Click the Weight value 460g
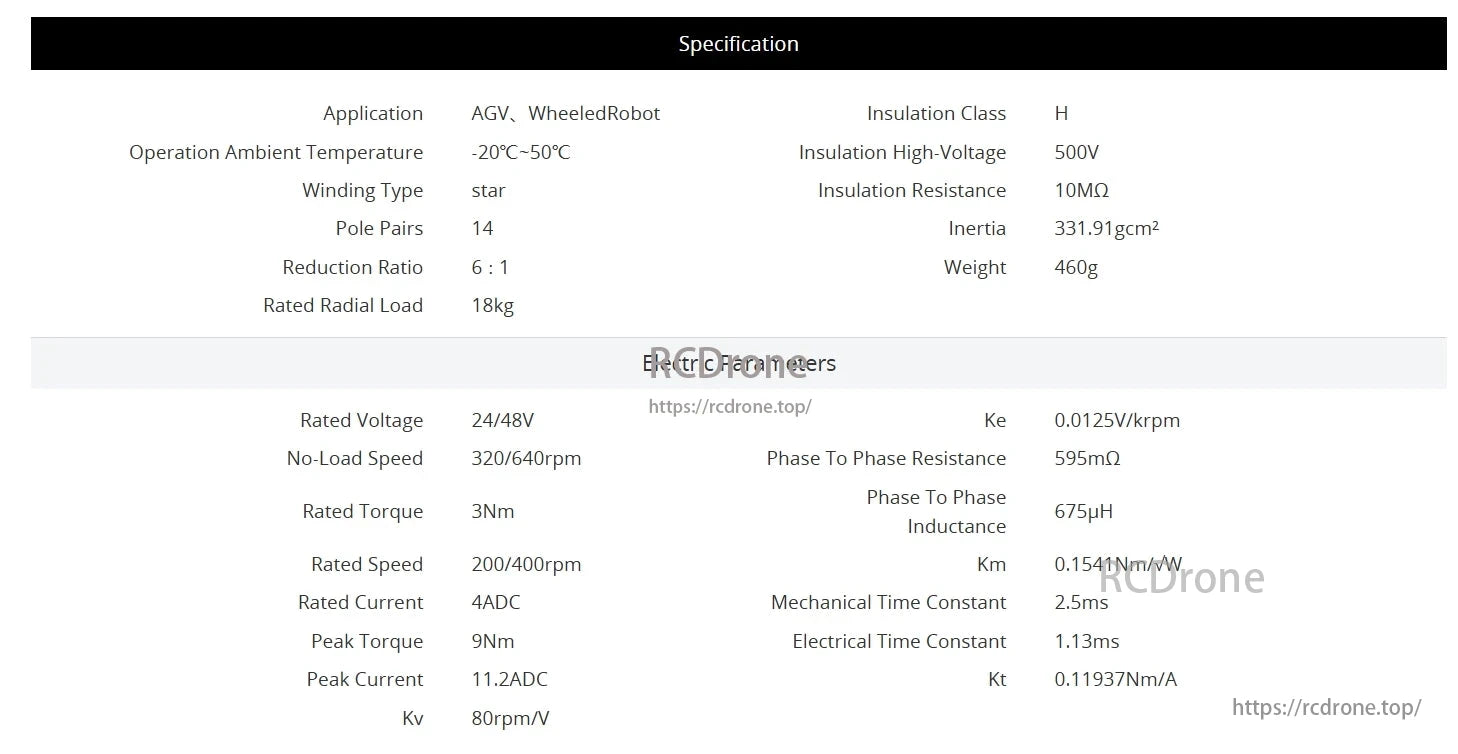The width and height of the screenshot is (1458, 754). [1076, 267]
